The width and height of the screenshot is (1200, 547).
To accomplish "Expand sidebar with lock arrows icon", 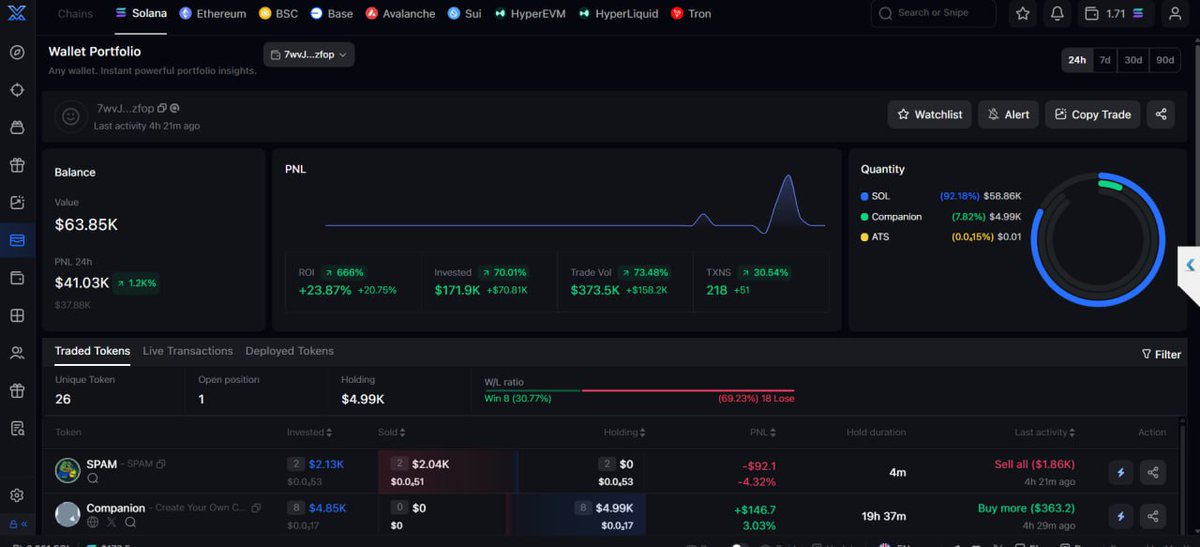I will coord(17,523).
